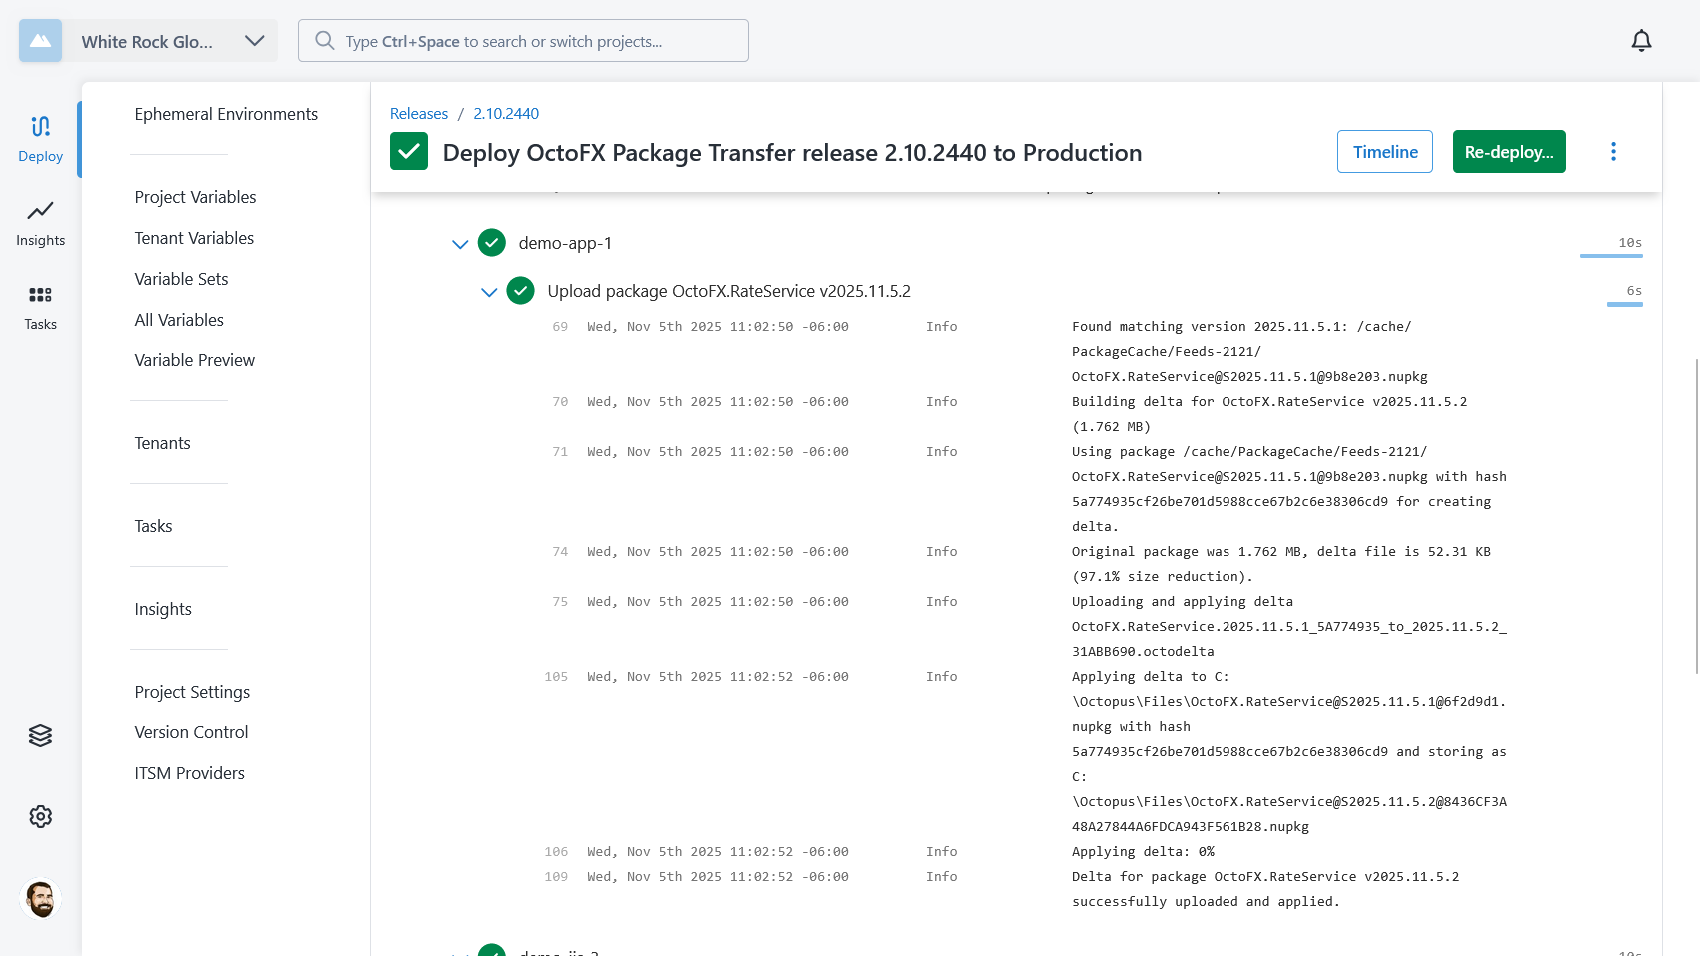Click the demo-app-1 duration progress bar
The height and width of the screenshot is (956, 1701).
(1610, 256)
